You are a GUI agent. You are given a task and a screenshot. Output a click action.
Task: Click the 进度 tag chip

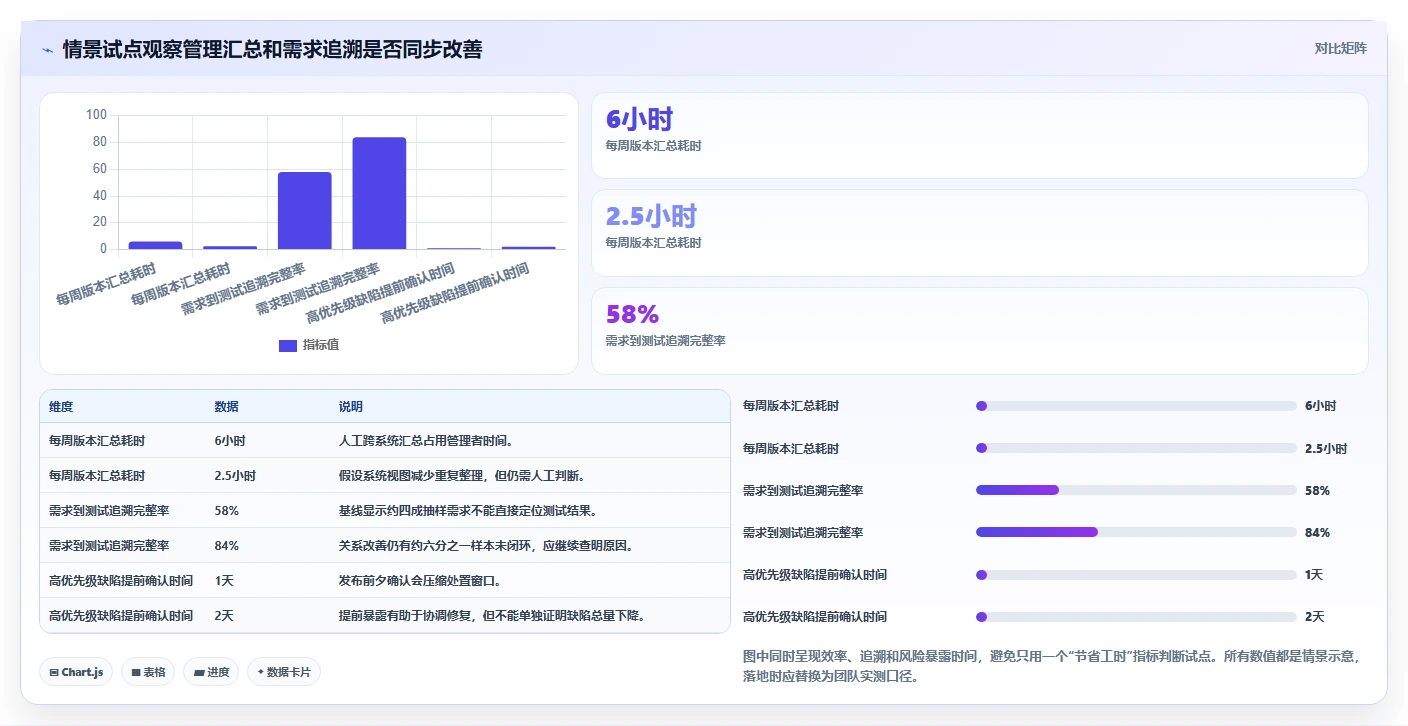click(x=211, y=672)
